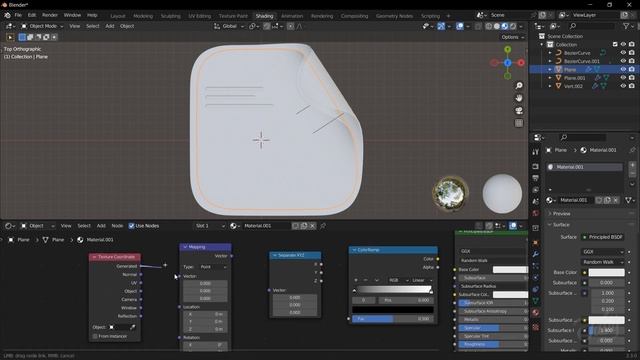Click the zoom magnifier icon in viewport
The width and height of the screenshot is (640, 360).
(x=519, y=86)
